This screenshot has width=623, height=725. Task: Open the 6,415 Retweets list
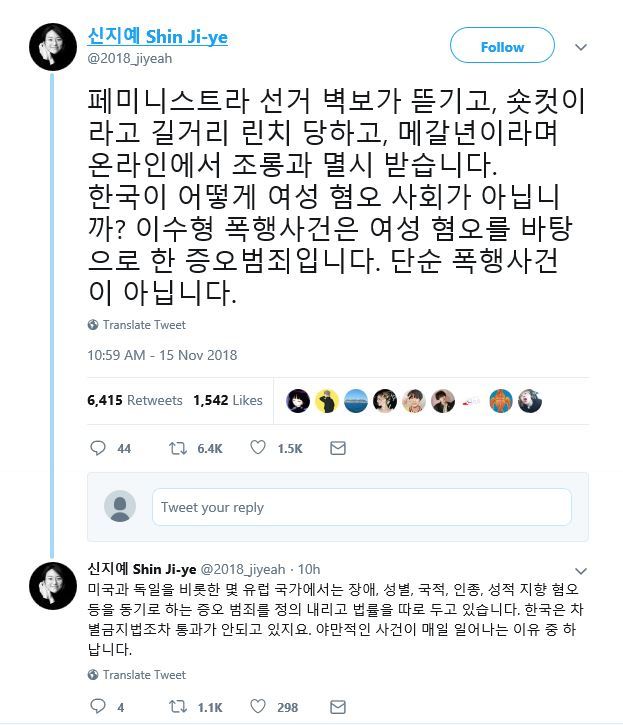[135, 400]
